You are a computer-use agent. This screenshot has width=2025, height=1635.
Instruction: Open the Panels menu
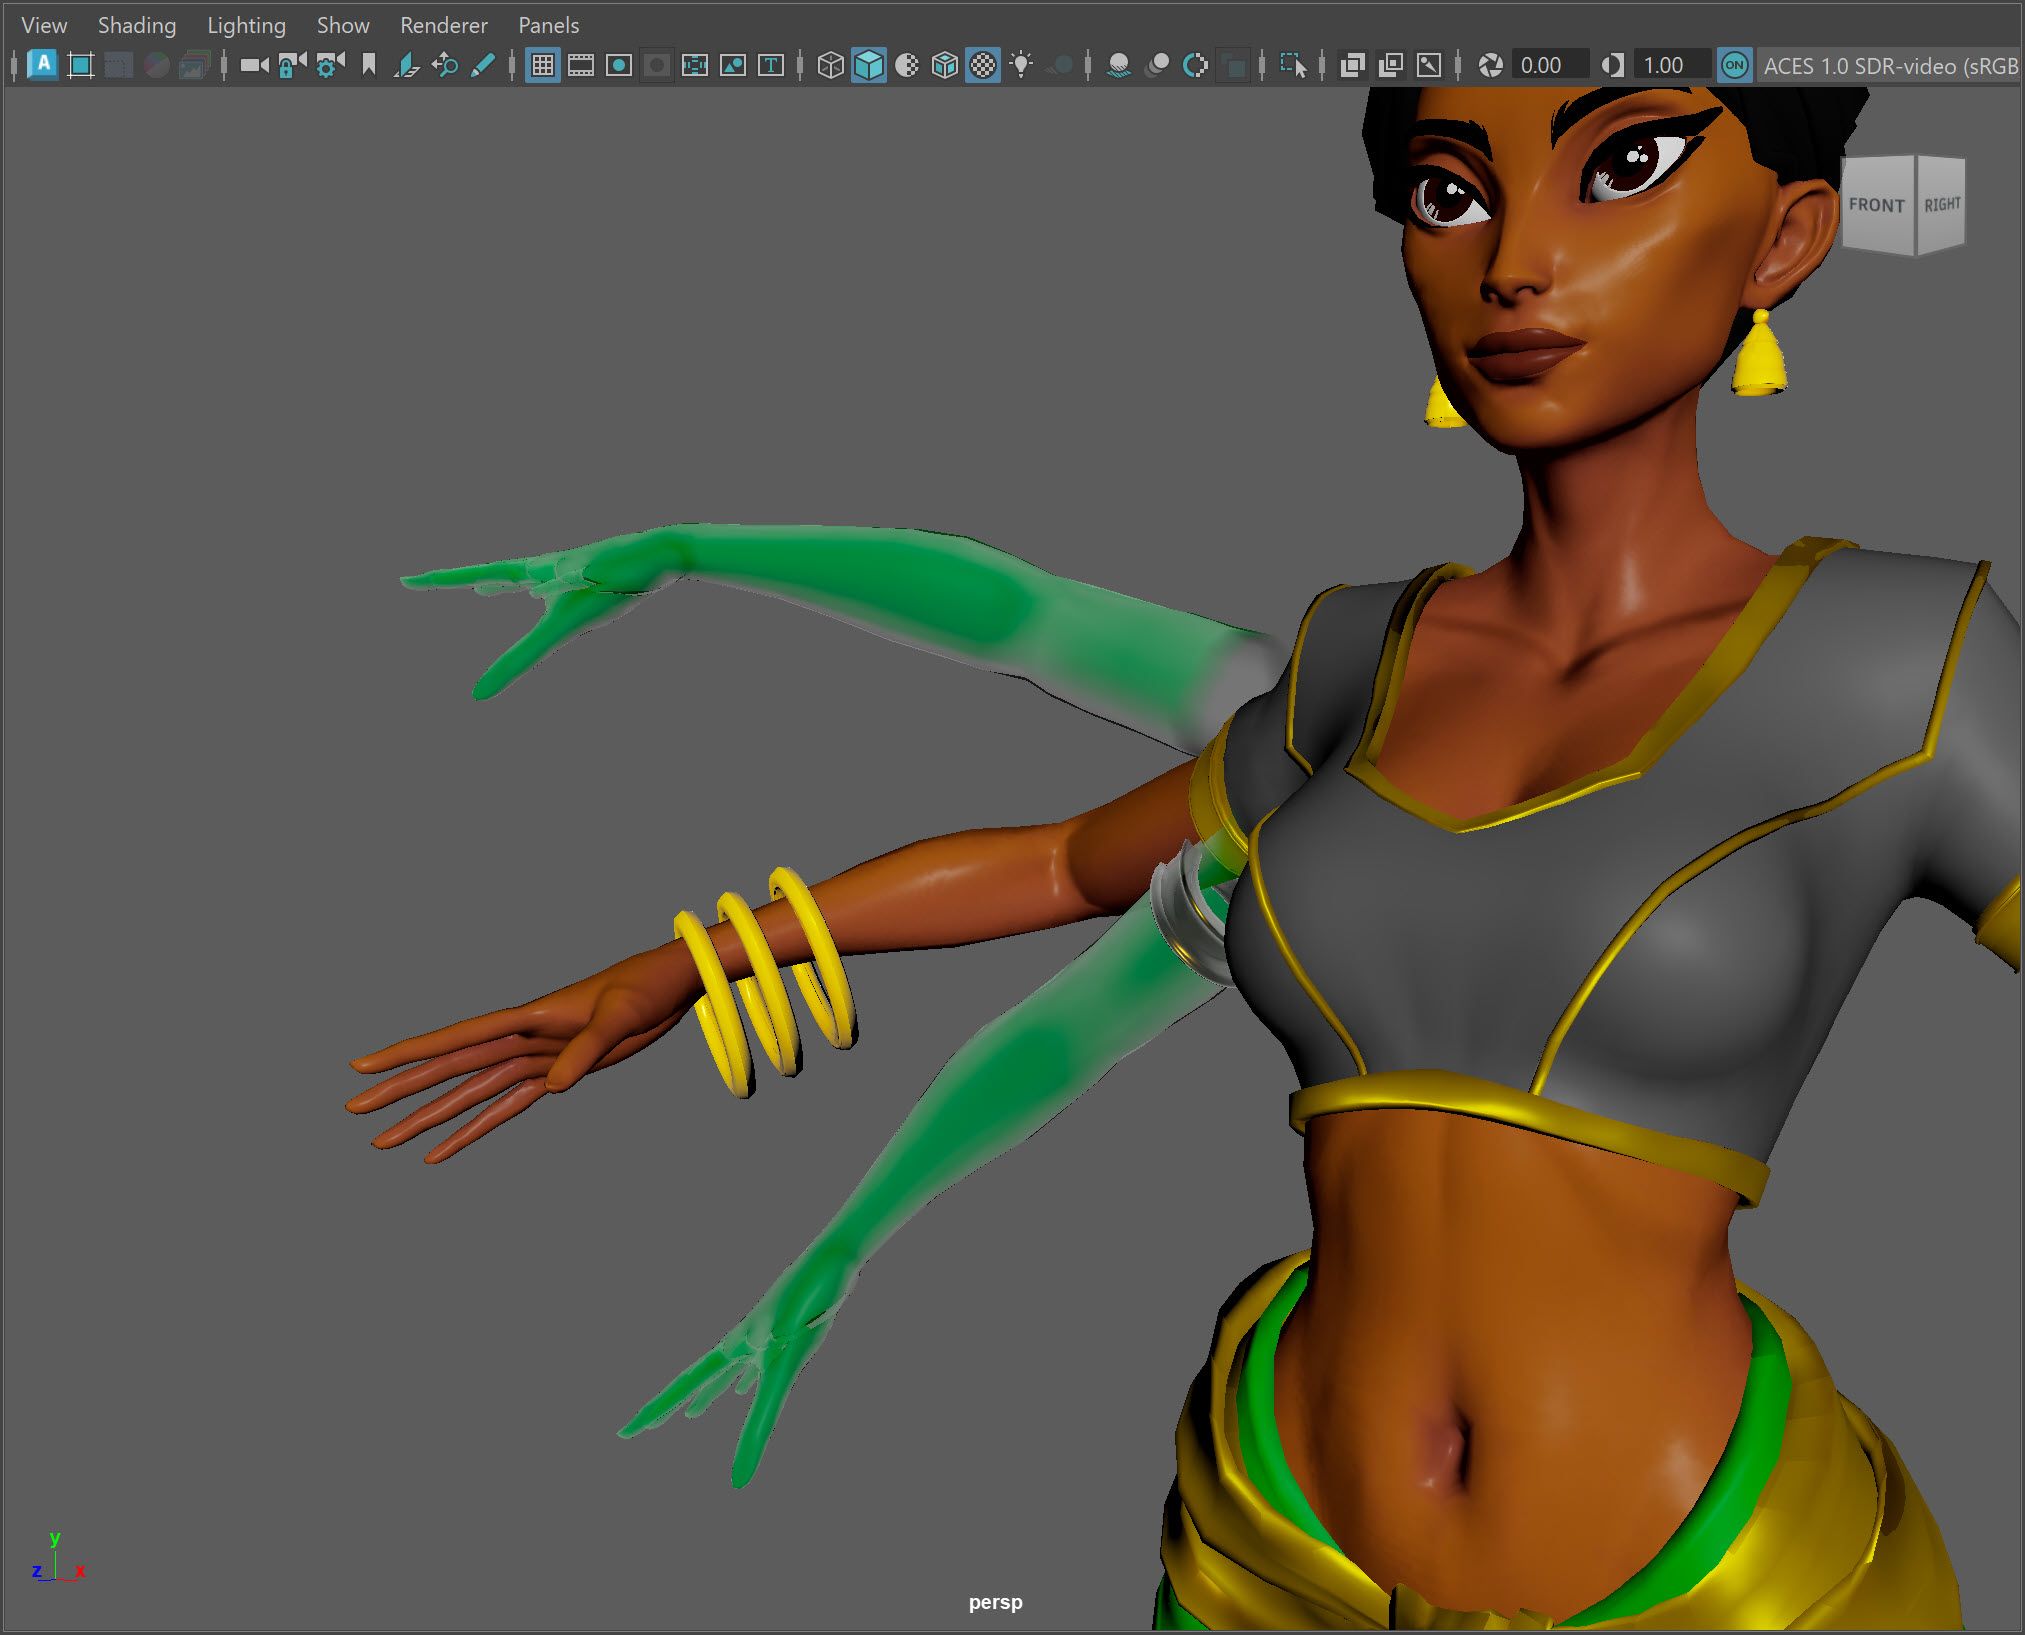pyautogui.click(x=549, y=26)
